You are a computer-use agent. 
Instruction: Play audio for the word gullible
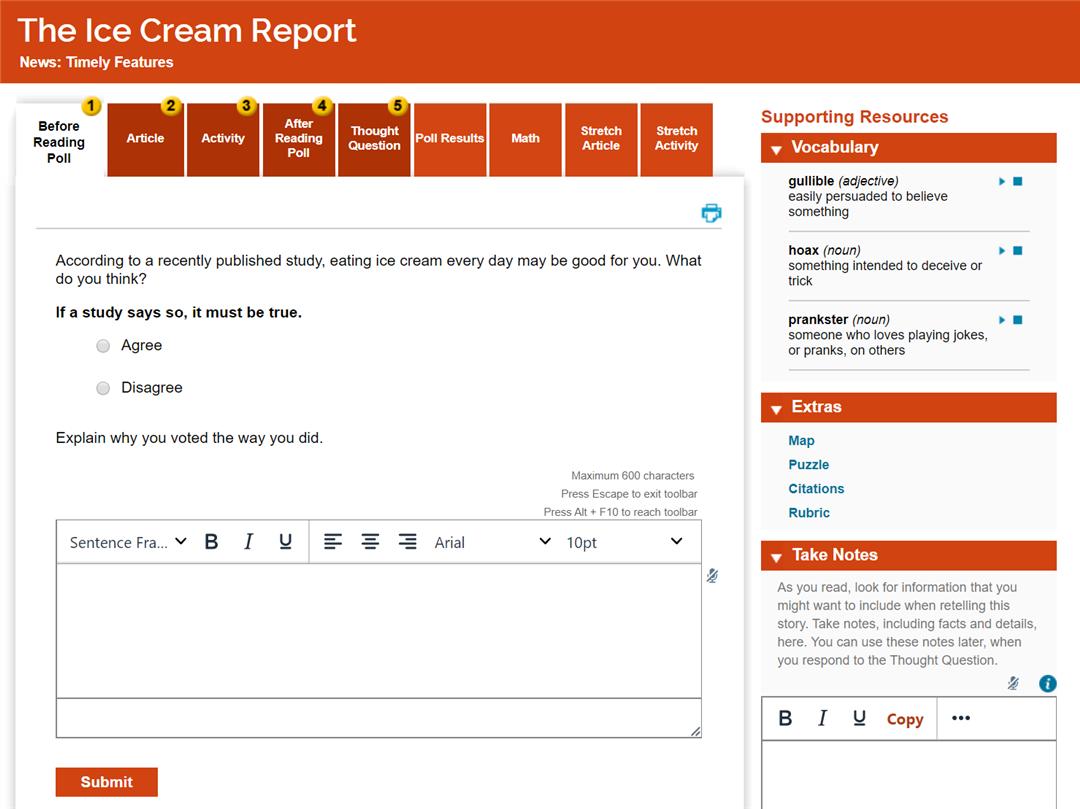pos(1002,182)
